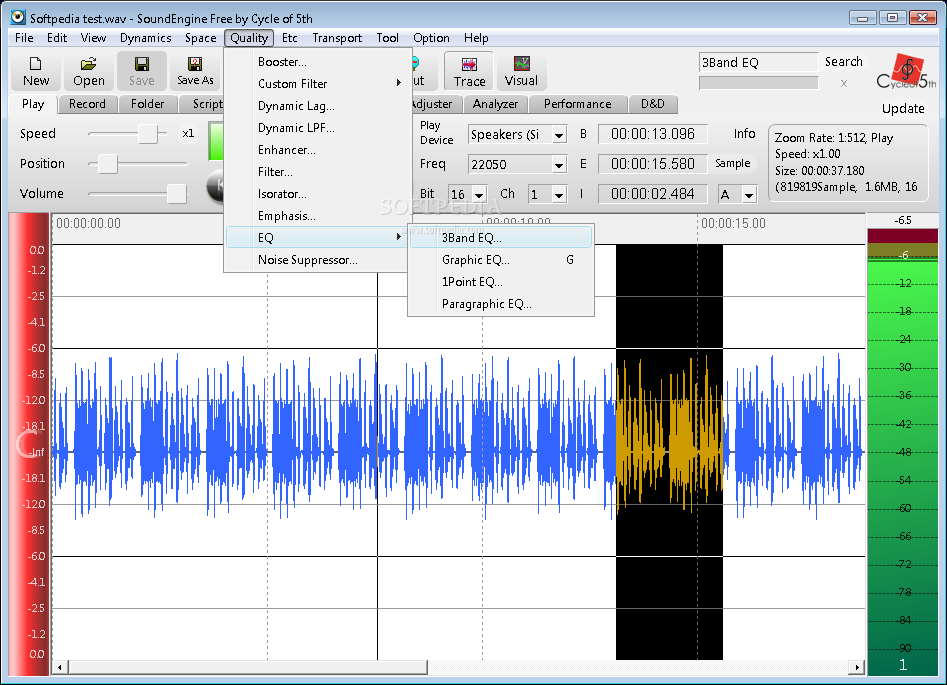Switch to the Performance tab
This screenshot has height=685, width=947.
(x=577, y=104)
